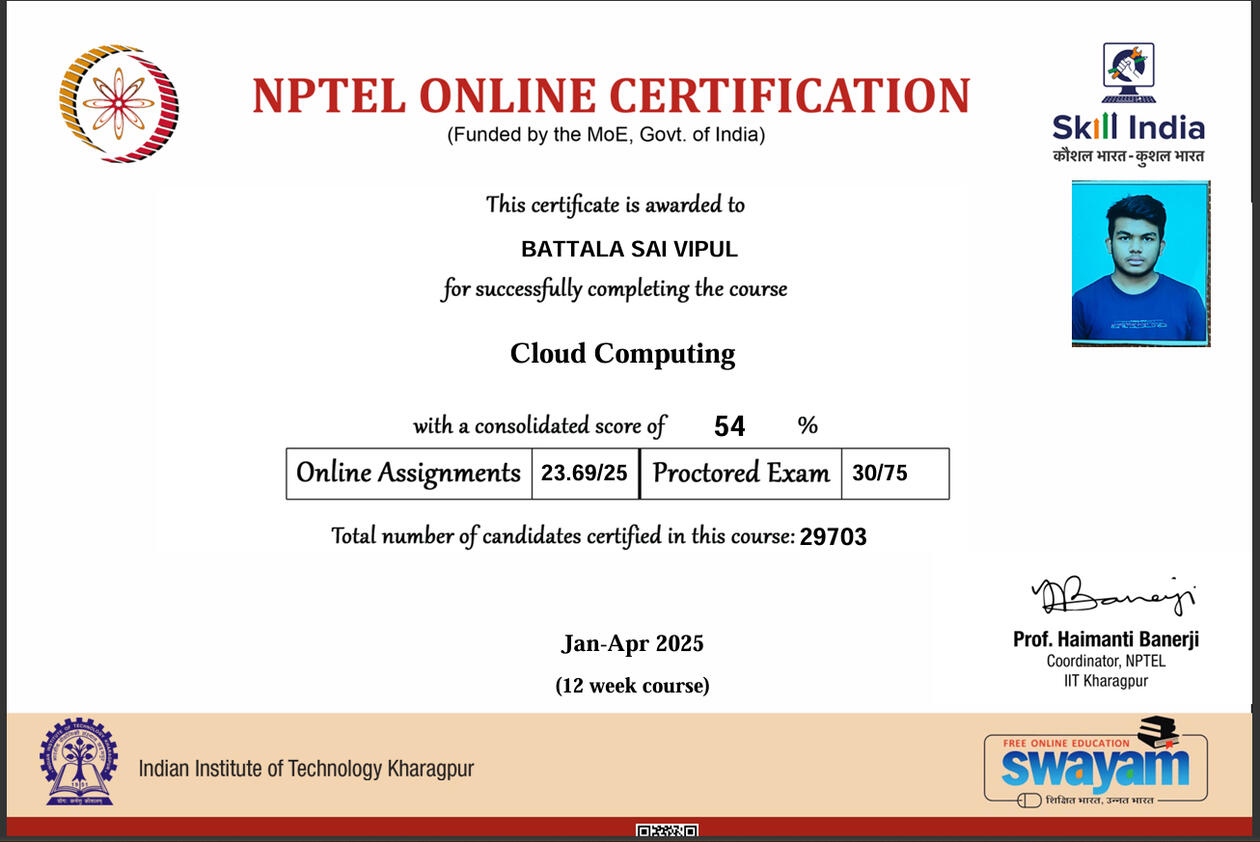Image resolution: width=1260 pixels, height=842 pixels.
Task: Click the books icon on Swayam logo
Action: 1158,732
